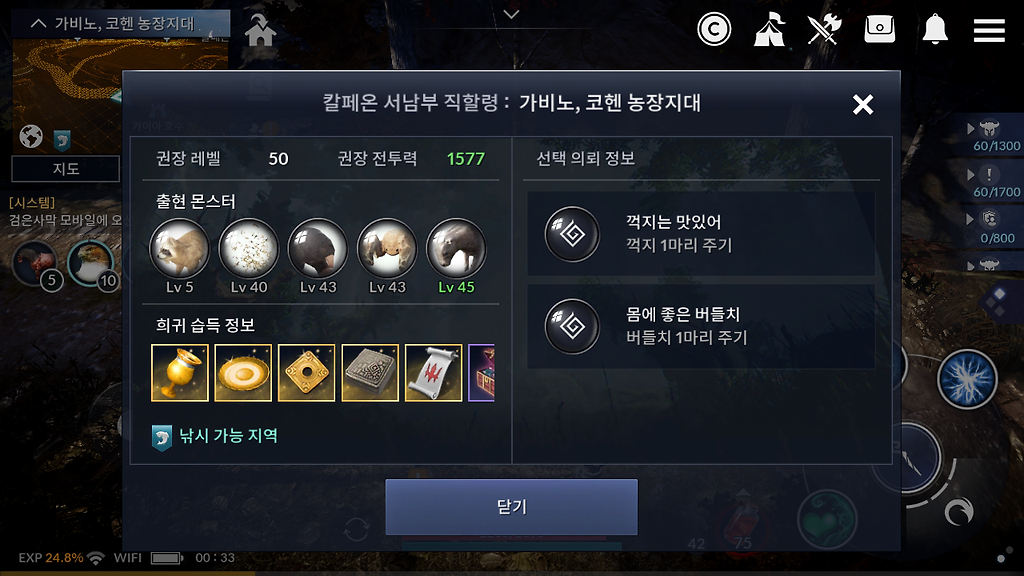The image size is (1024, 576).
Task: Select the golden goblet rare item
Action: [x=180, y=373]
